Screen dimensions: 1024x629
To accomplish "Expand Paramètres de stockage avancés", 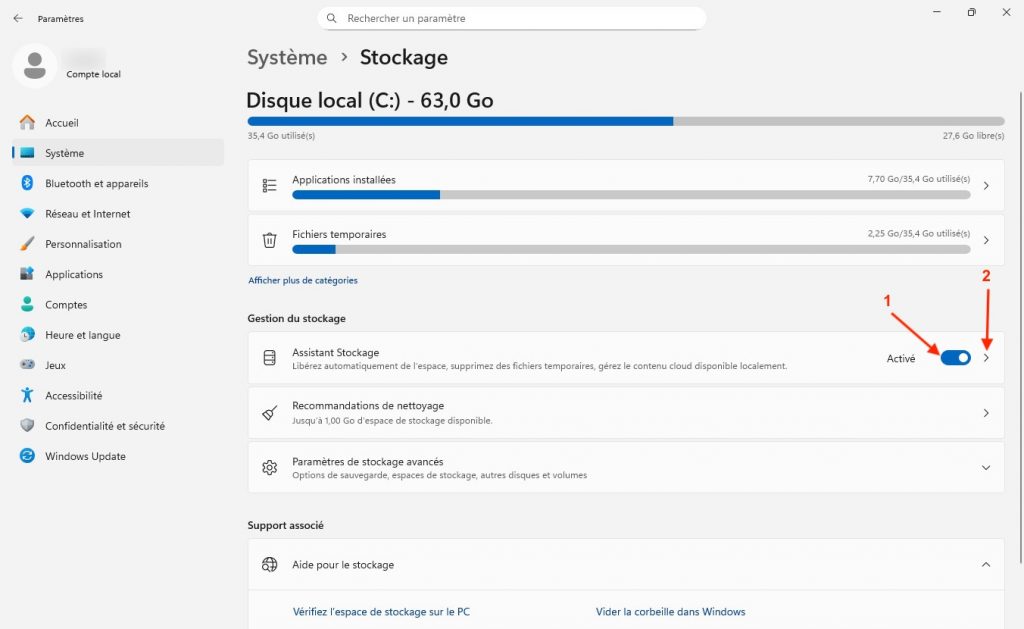I will [986, 468].
